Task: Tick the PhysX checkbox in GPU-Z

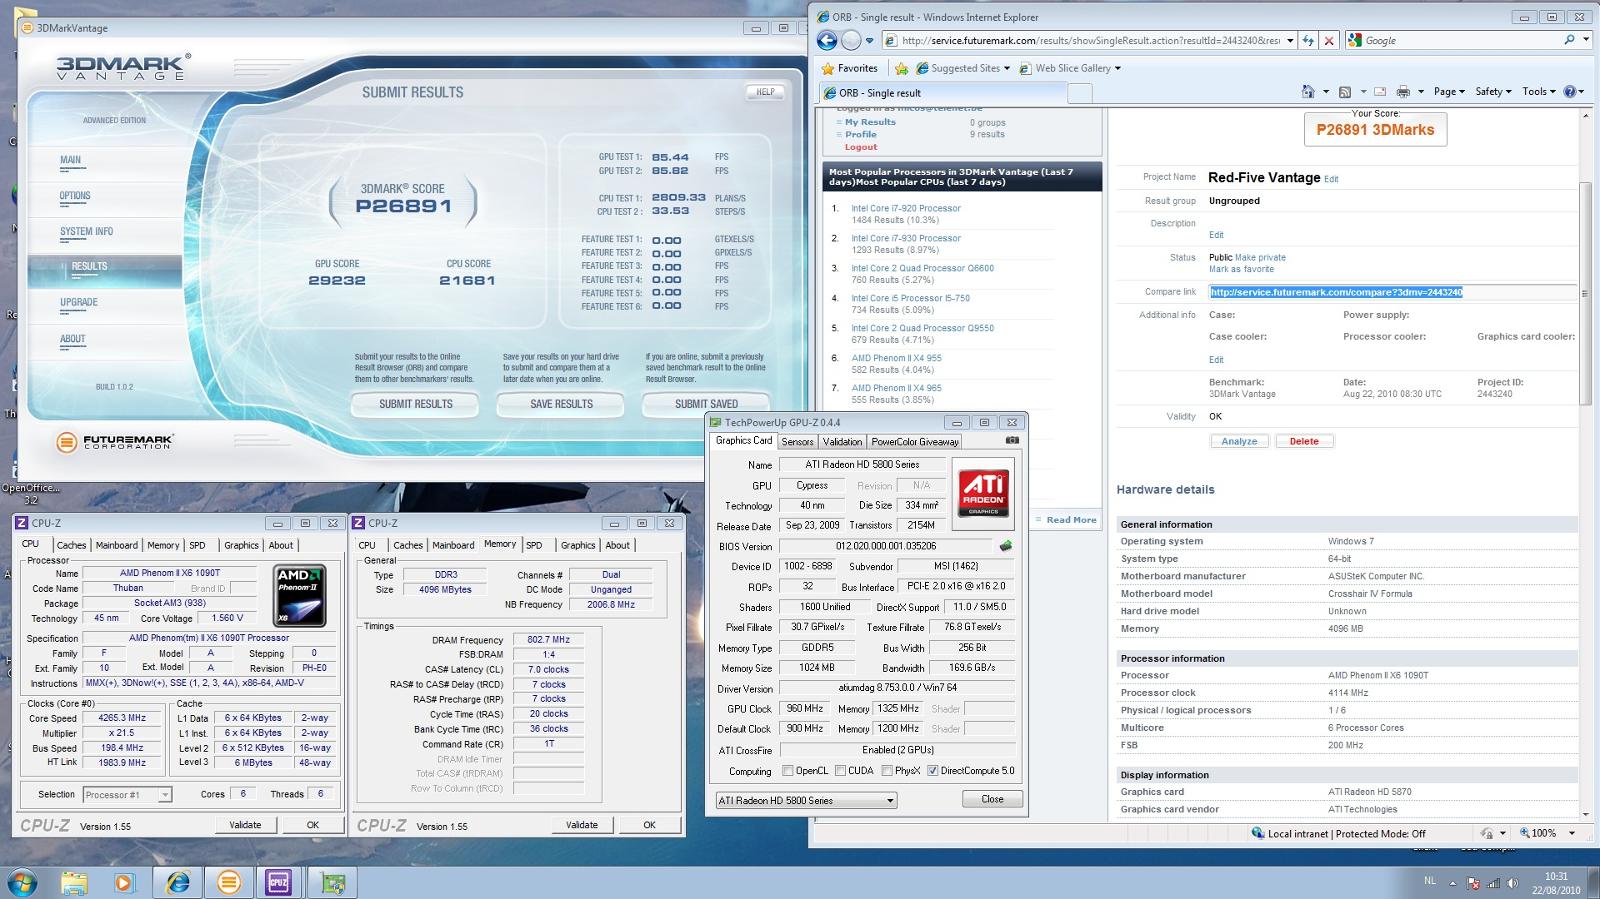Action: 887,771
